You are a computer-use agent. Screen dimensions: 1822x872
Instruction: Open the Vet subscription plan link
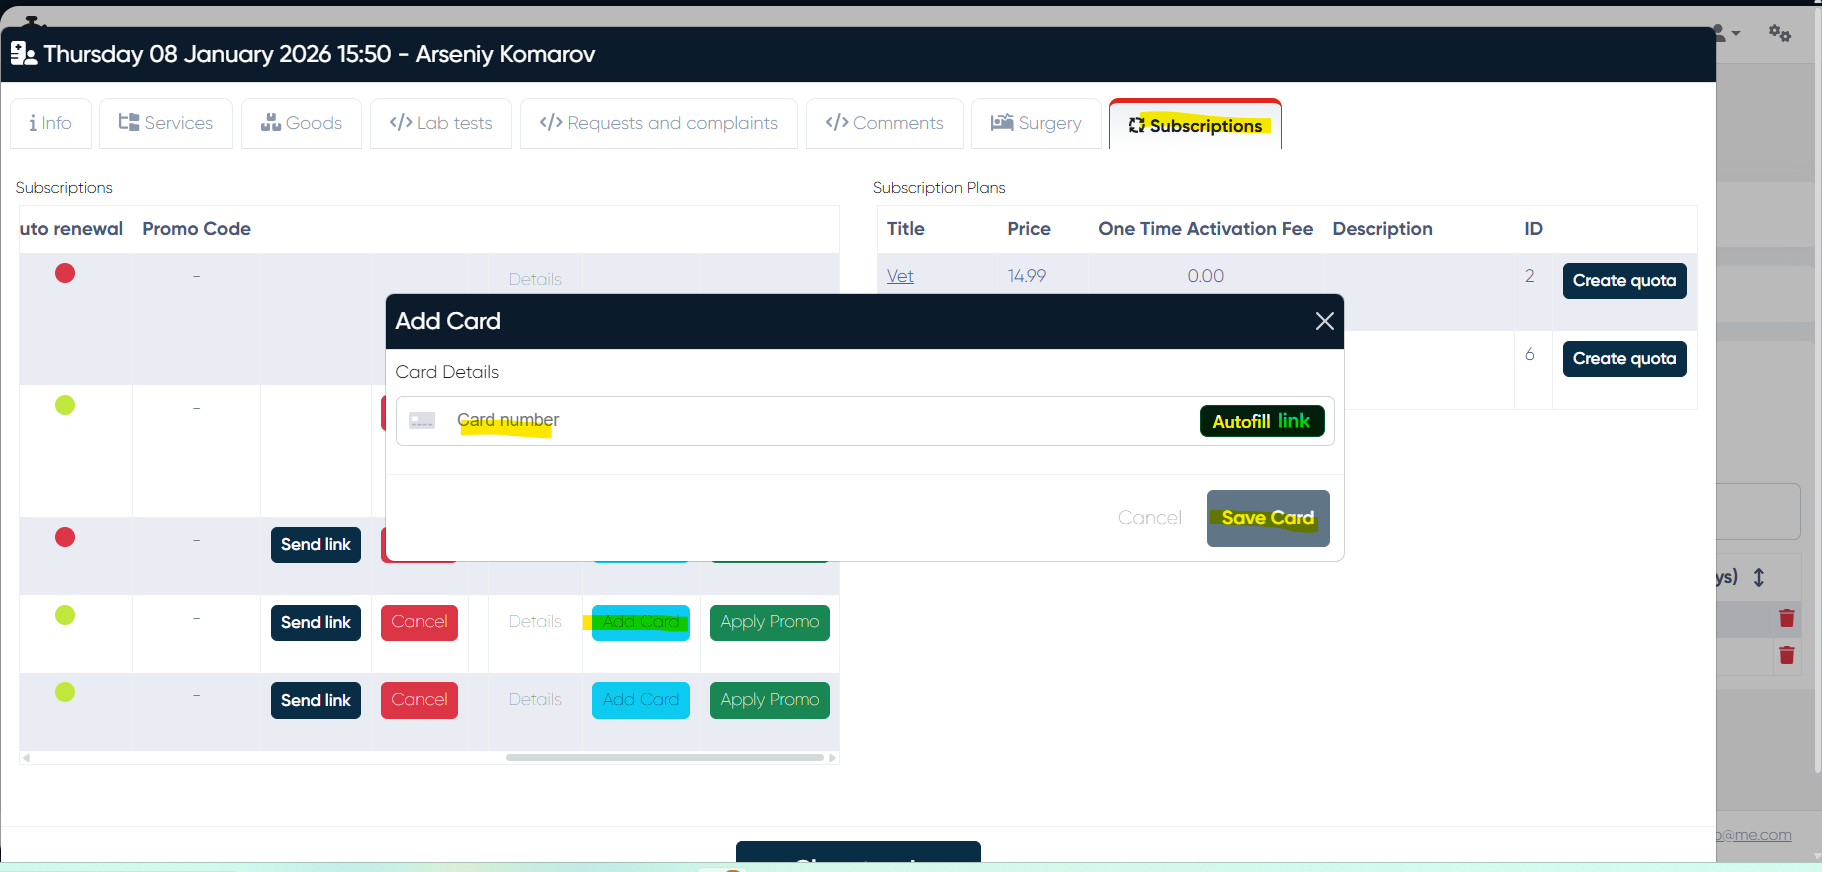tap(900, 276)
